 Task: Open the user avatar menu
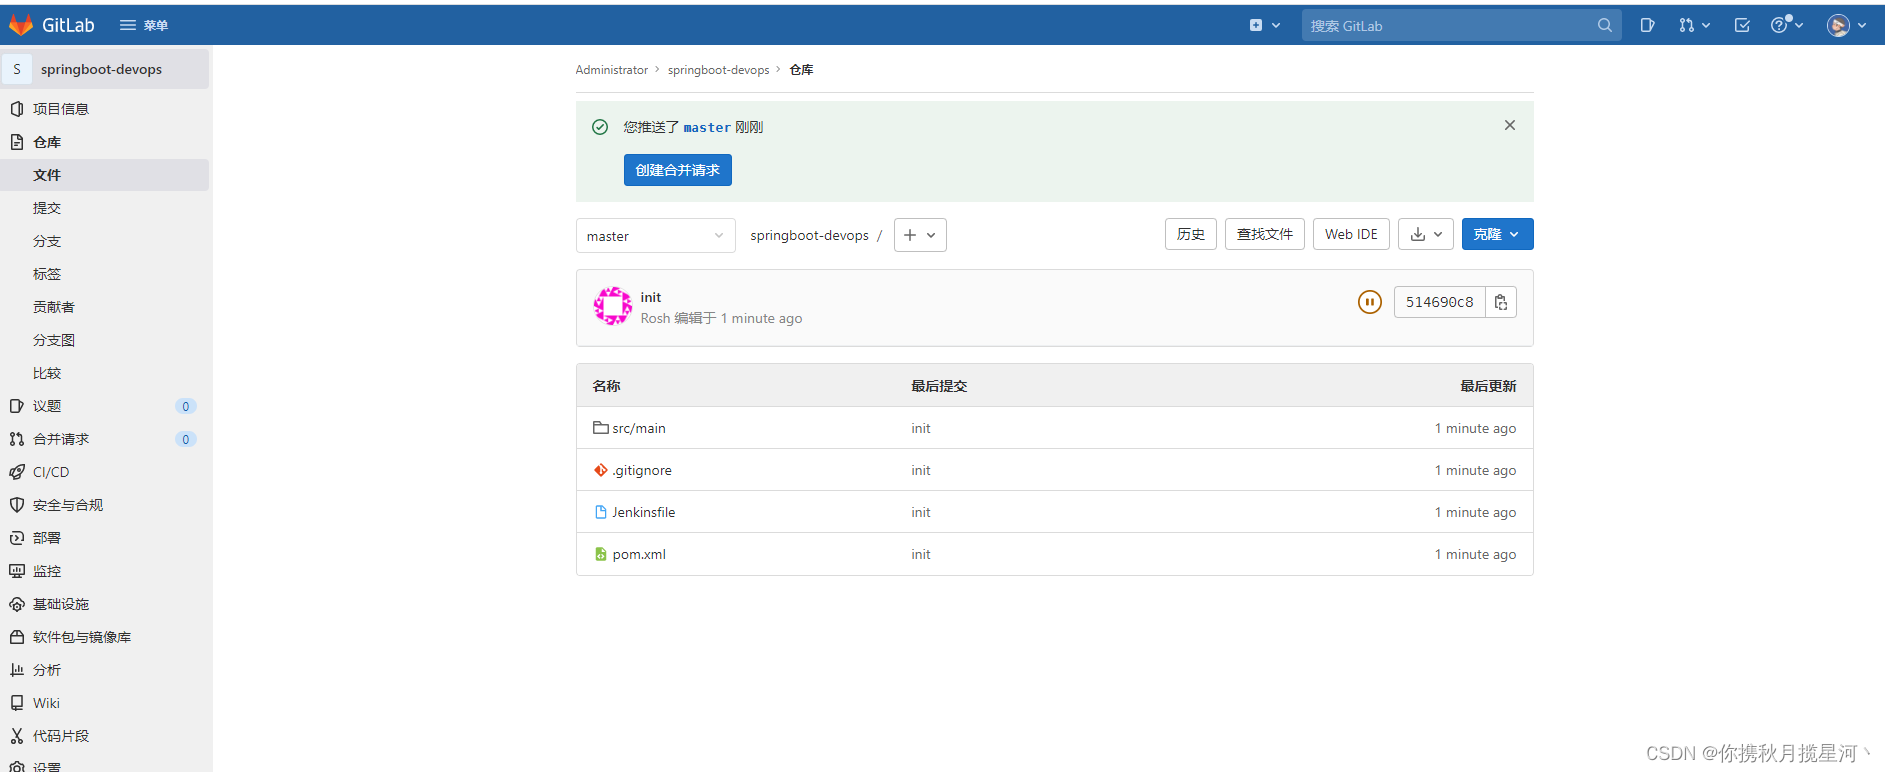1847,25
